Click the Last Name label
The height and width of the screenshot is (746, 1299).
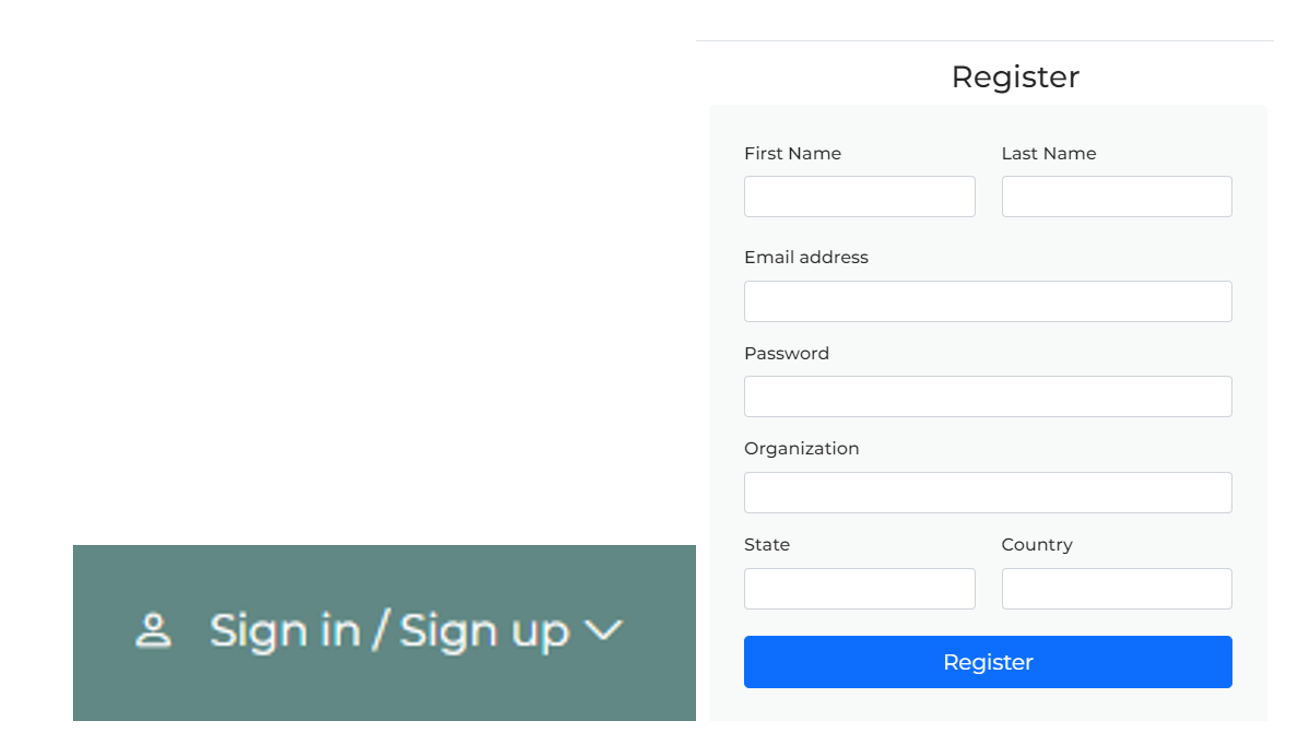(1048, 153)
